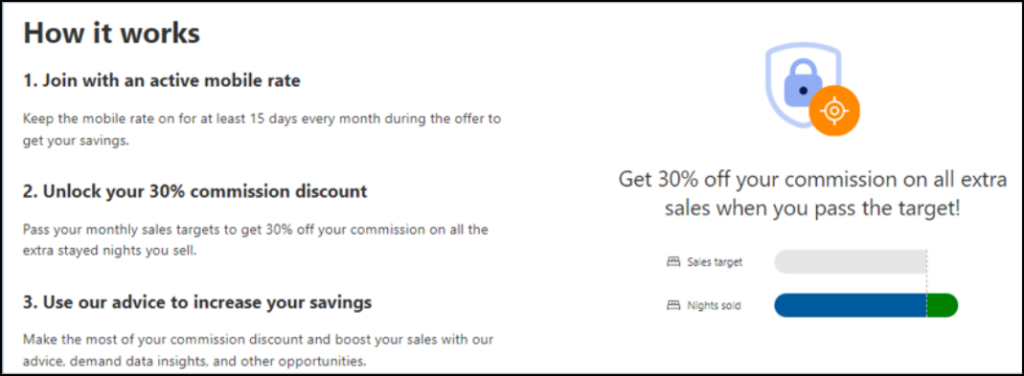Click the shield outline graphic
1024x376 pixels.
tap(803, 84)
